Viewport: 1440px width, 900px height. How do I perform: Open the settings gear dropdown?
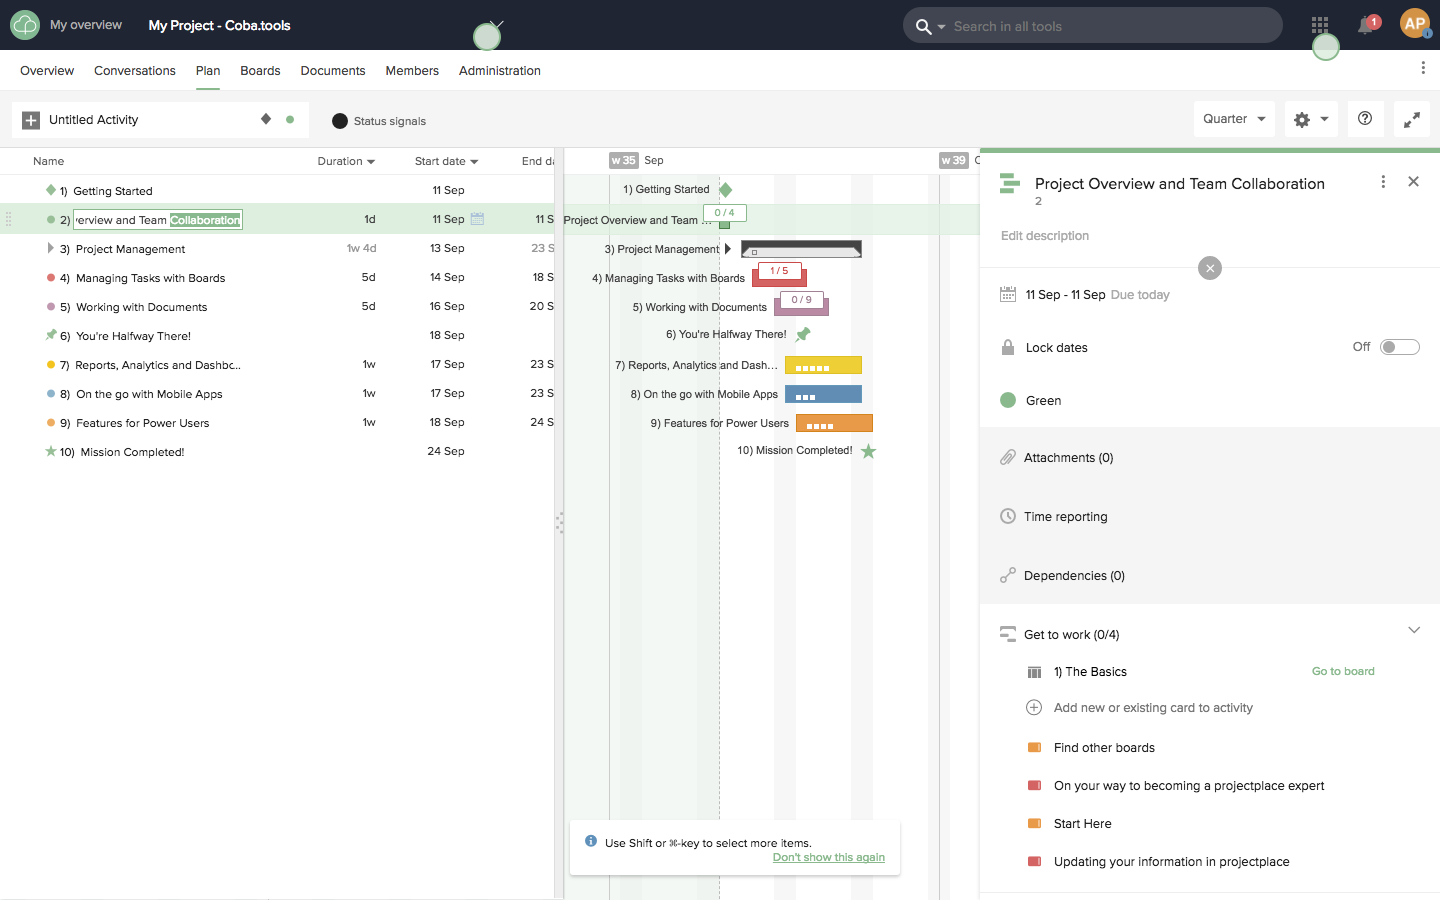click(x=1311, y=120)
